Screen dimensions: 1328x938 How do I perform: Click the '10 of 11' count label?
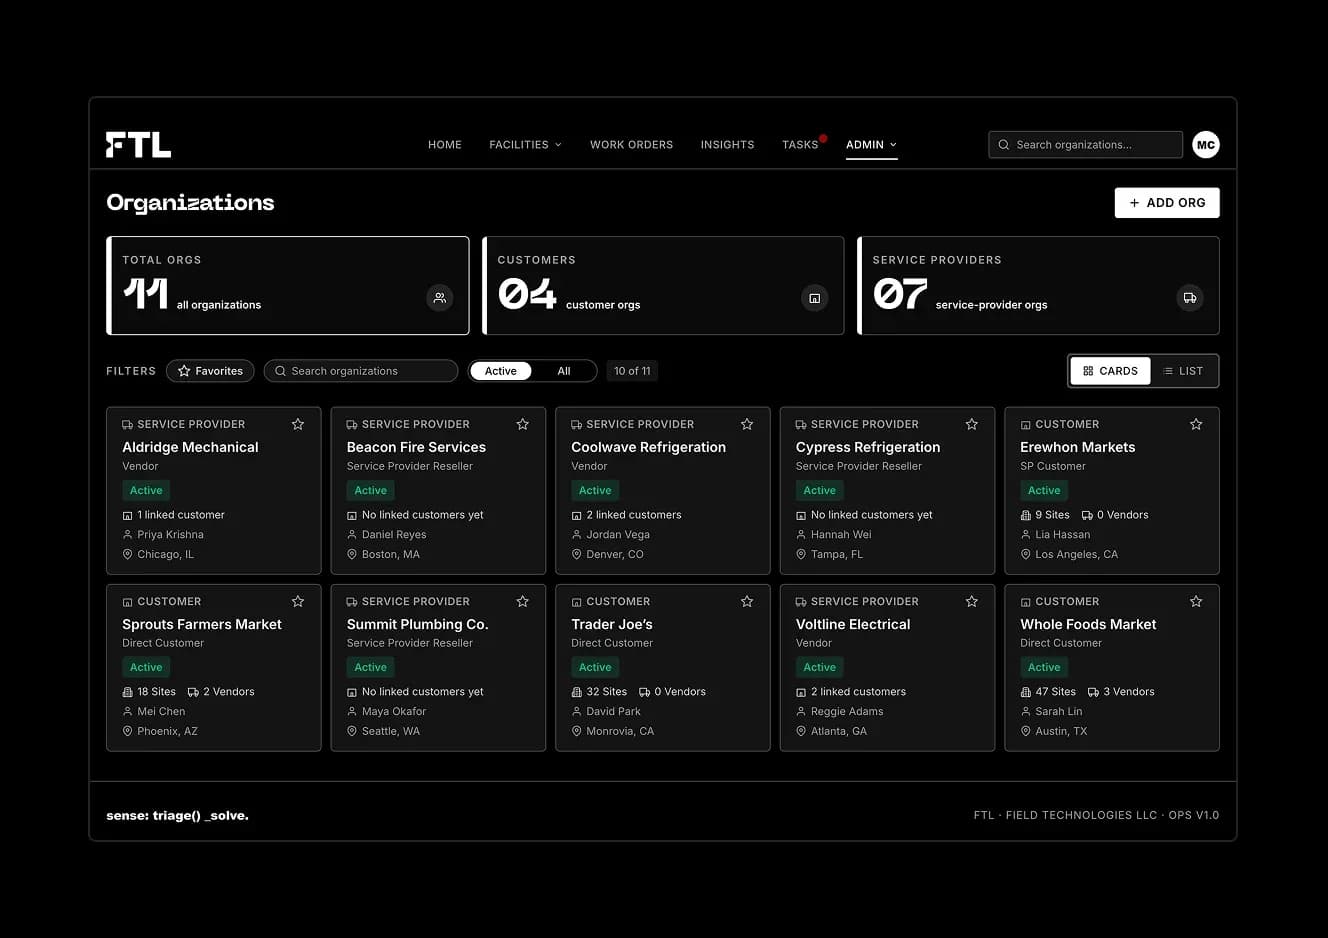coord(632,371)
